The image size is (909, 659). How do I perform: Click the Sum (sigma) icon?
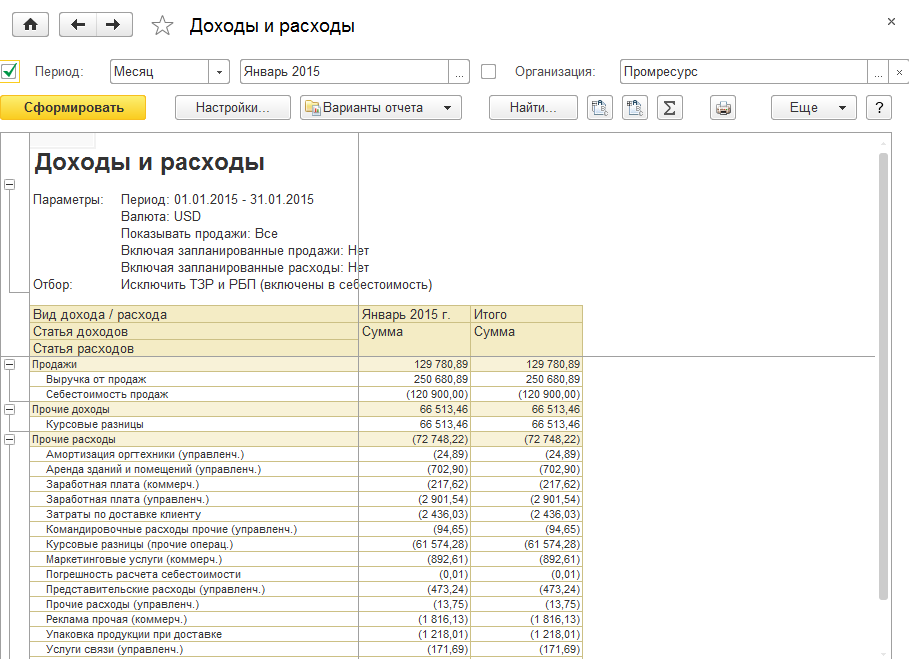pos(669,108)
